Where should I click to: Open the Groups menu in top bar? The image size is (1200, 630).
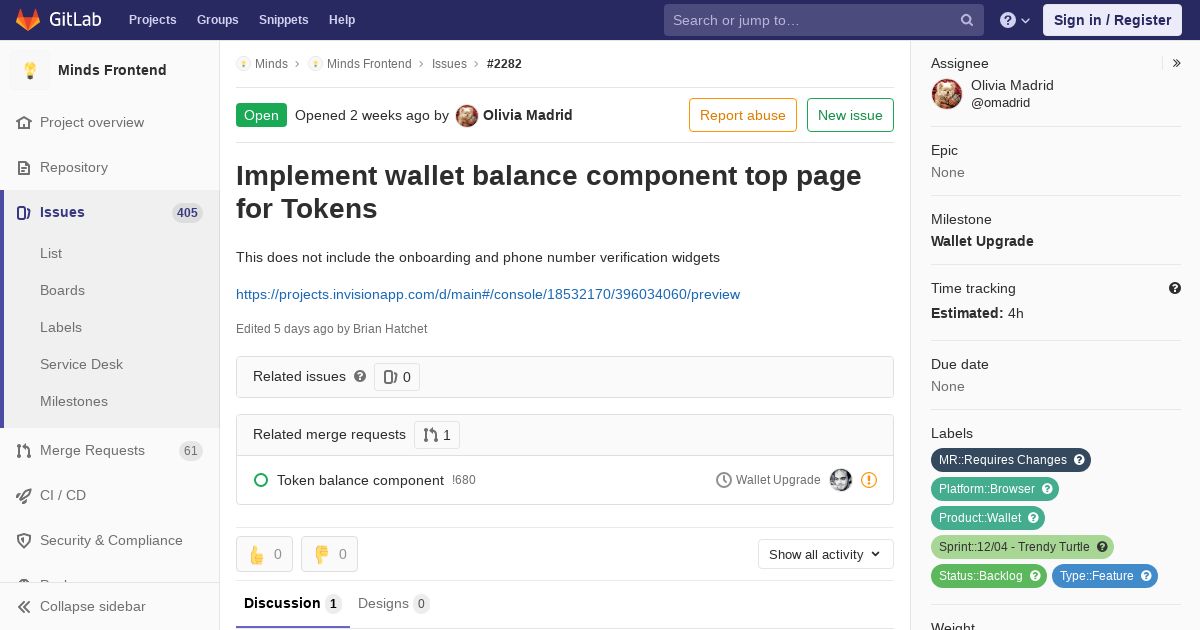click(218, 20)
